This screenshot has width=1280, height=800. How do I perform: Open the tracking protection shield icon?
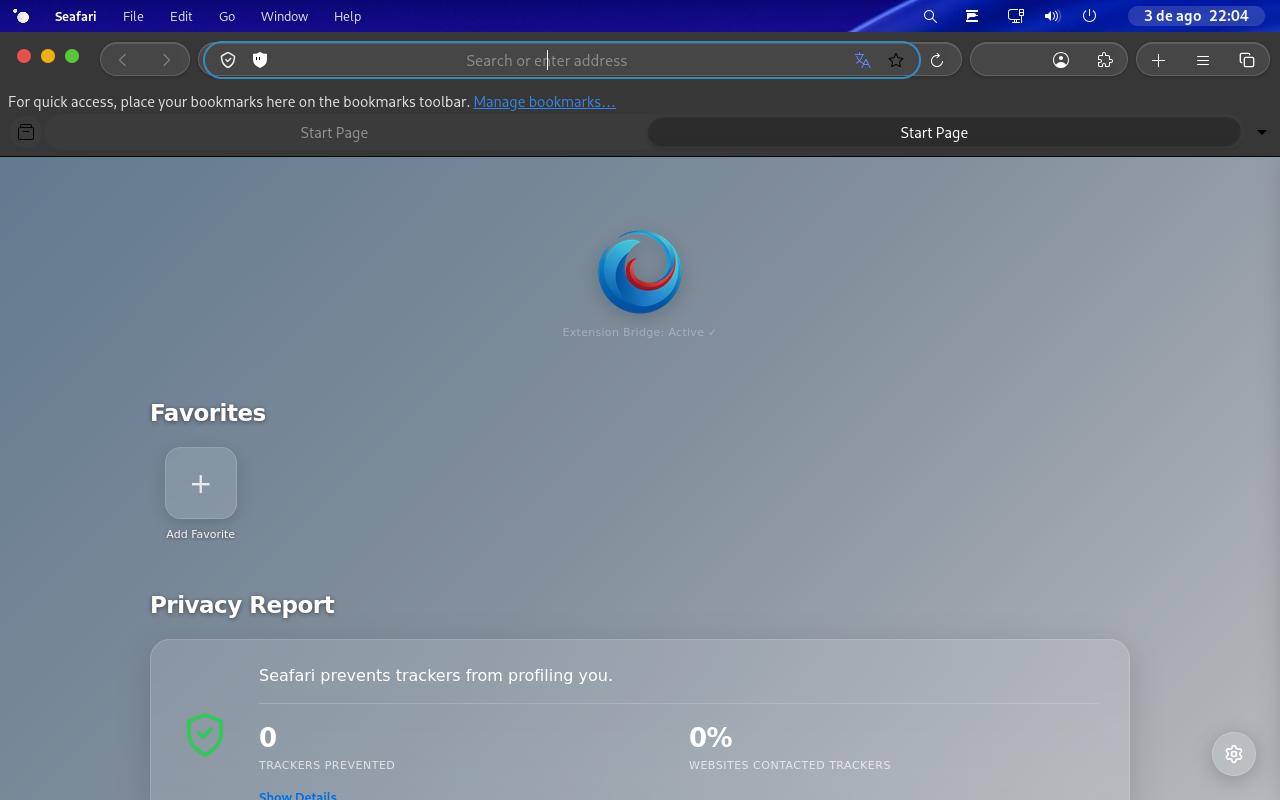pyautogui.click(x=228, y=60)
